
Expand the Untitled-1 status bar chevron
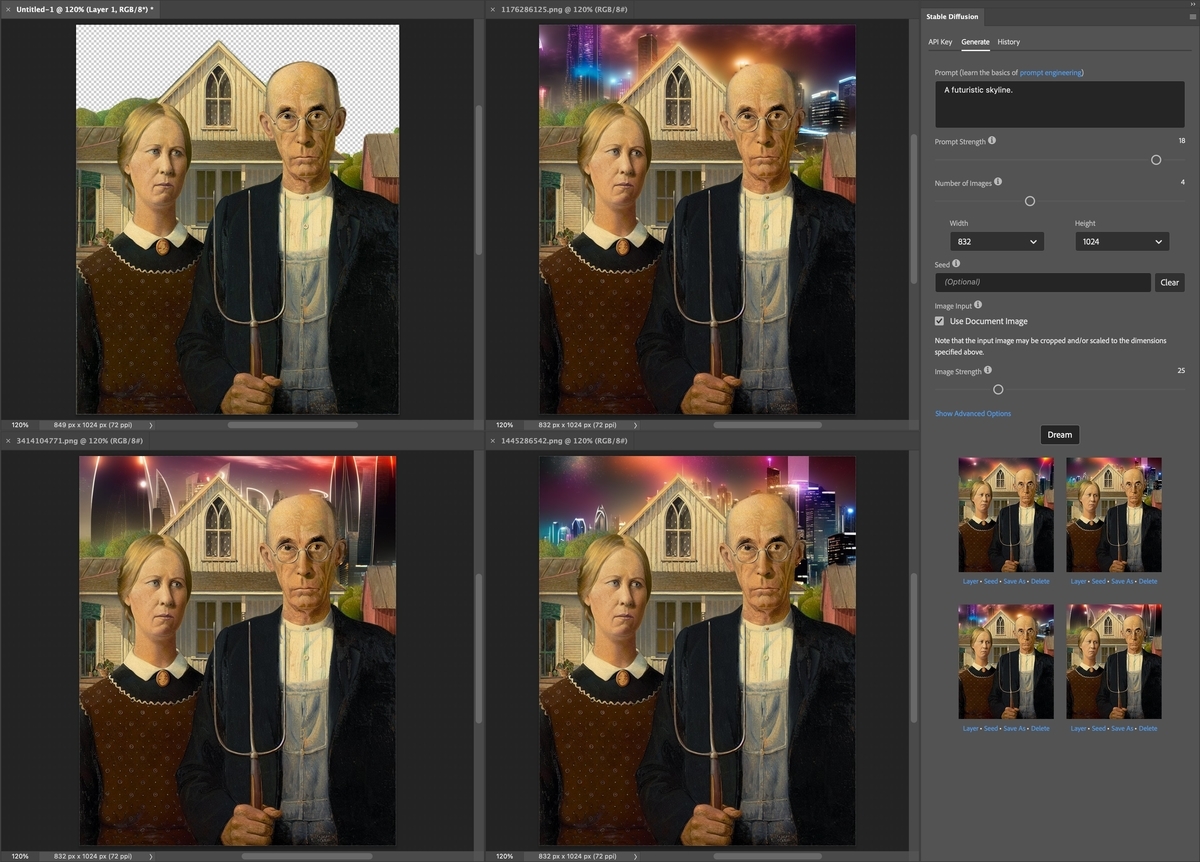pos(151,424)
